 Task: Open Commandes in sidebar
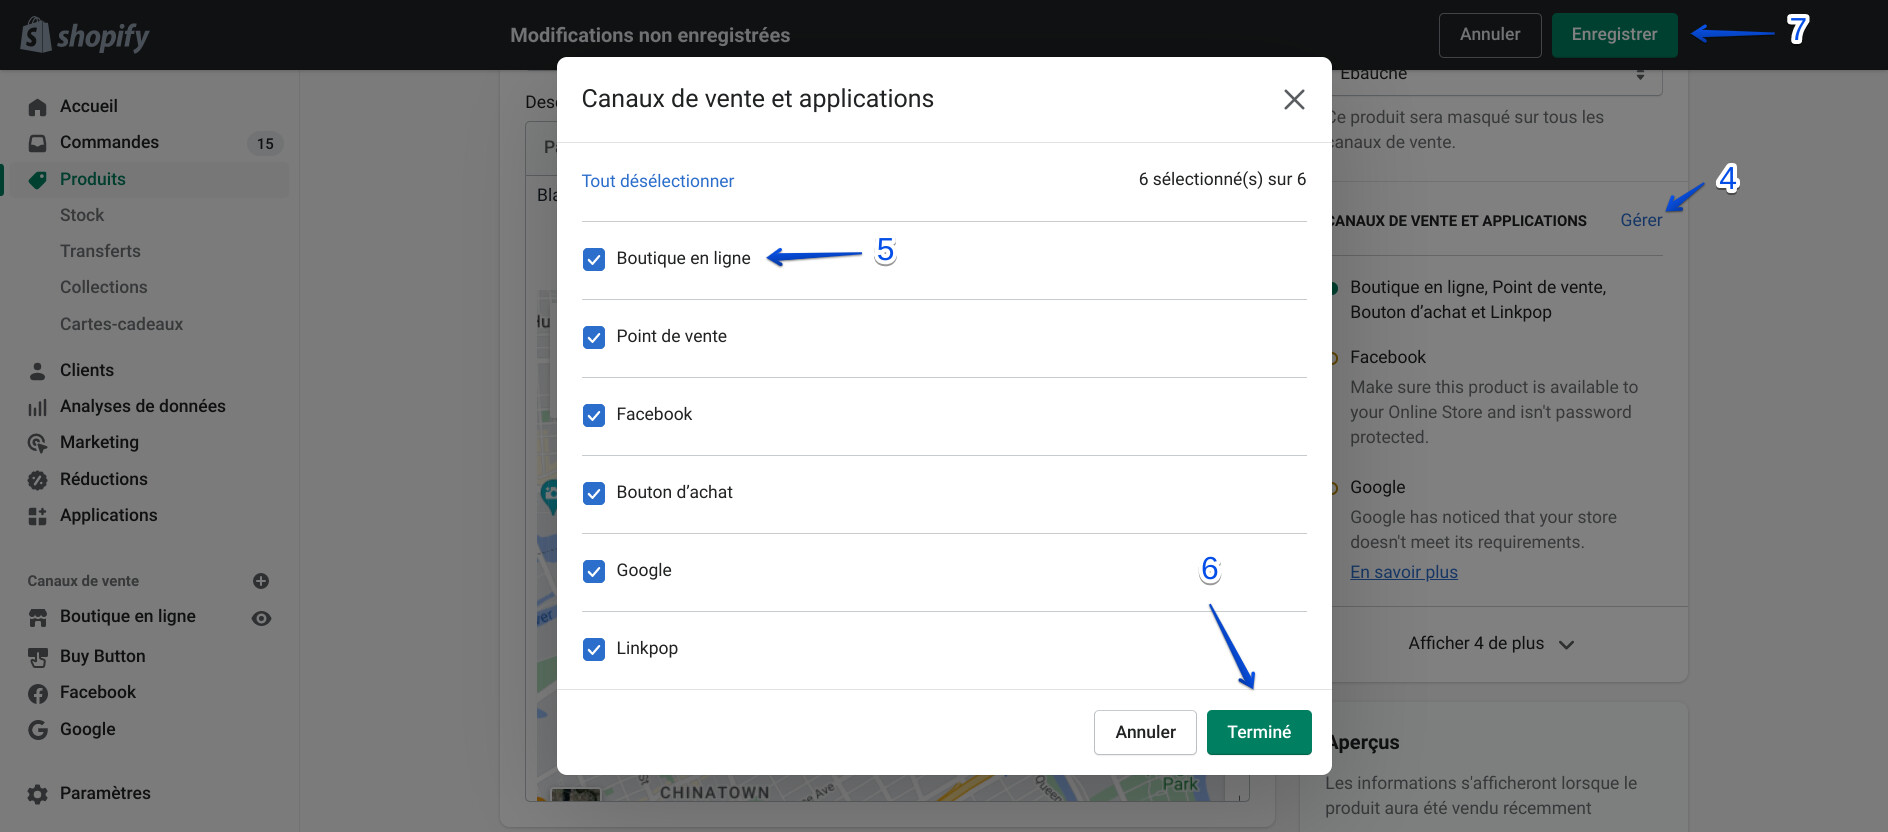tap(109, 142)
